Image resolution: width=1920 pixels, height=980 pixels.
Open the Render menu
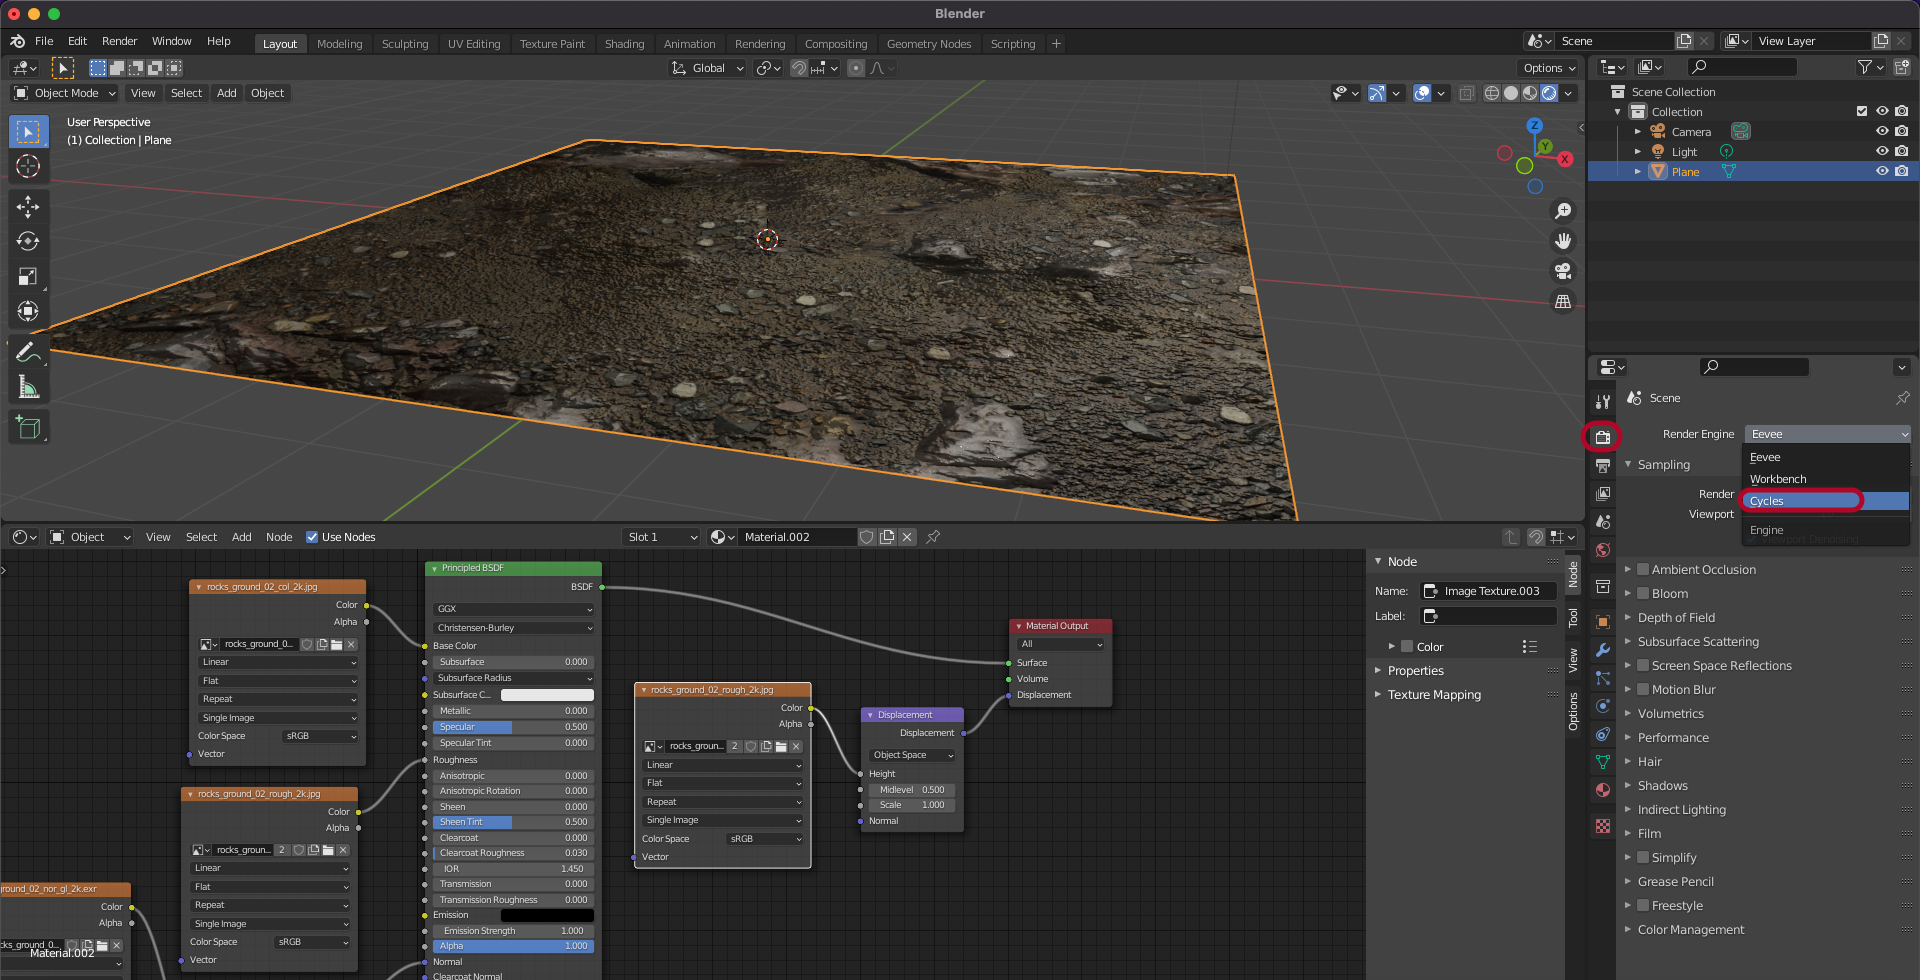pos(119,41)
